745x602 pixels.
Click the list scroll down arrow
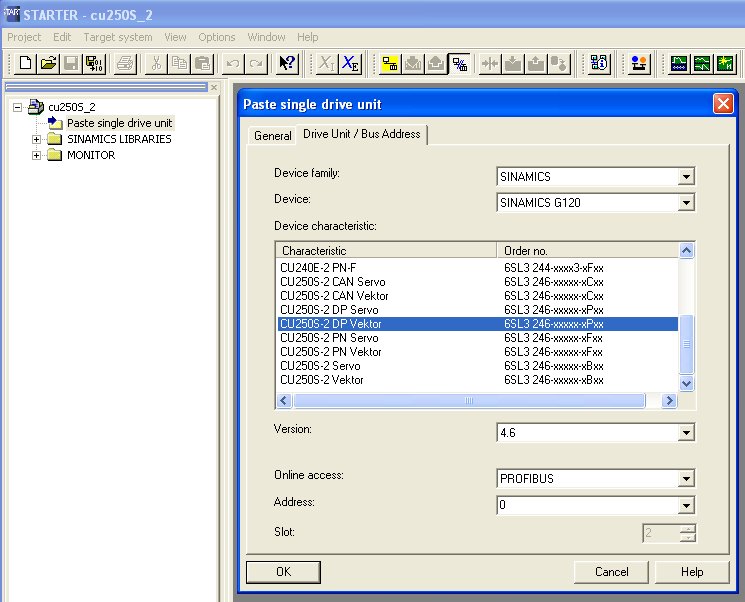tap(687, 383)
